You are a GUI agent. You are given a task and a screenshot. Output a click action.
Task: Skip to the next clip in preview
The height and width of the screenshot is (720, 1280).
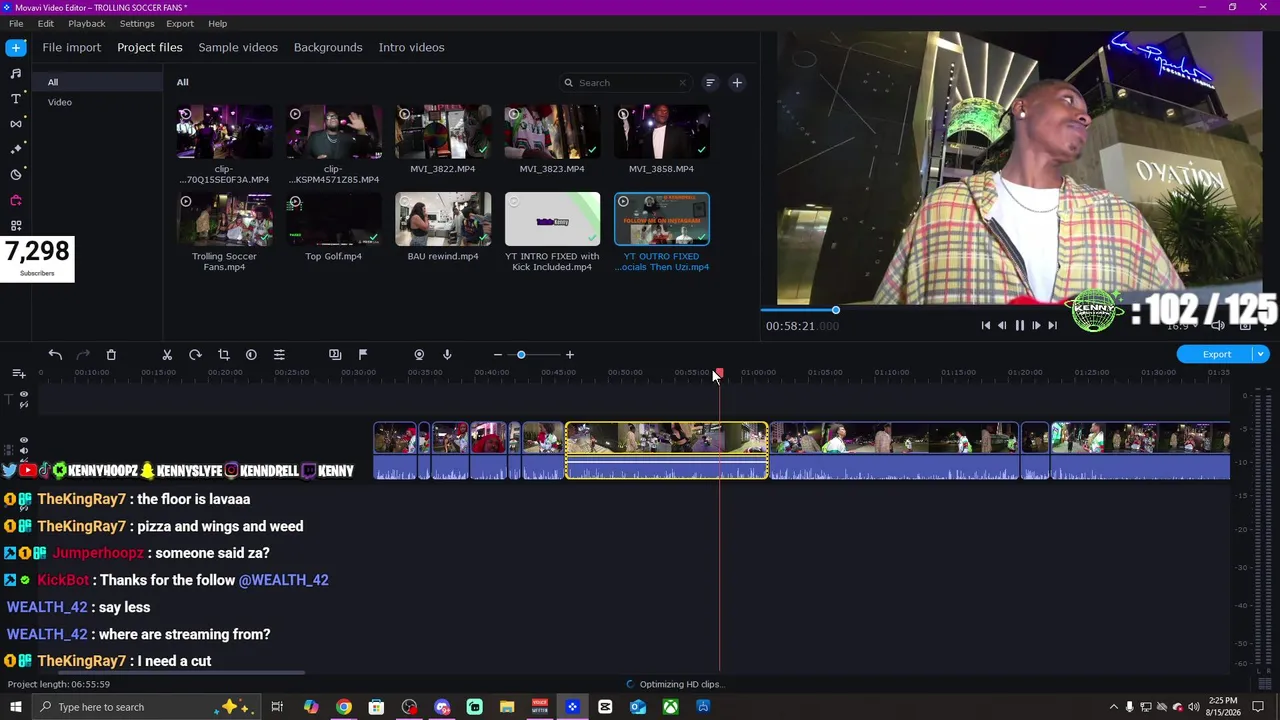(x=1052, y=325)
